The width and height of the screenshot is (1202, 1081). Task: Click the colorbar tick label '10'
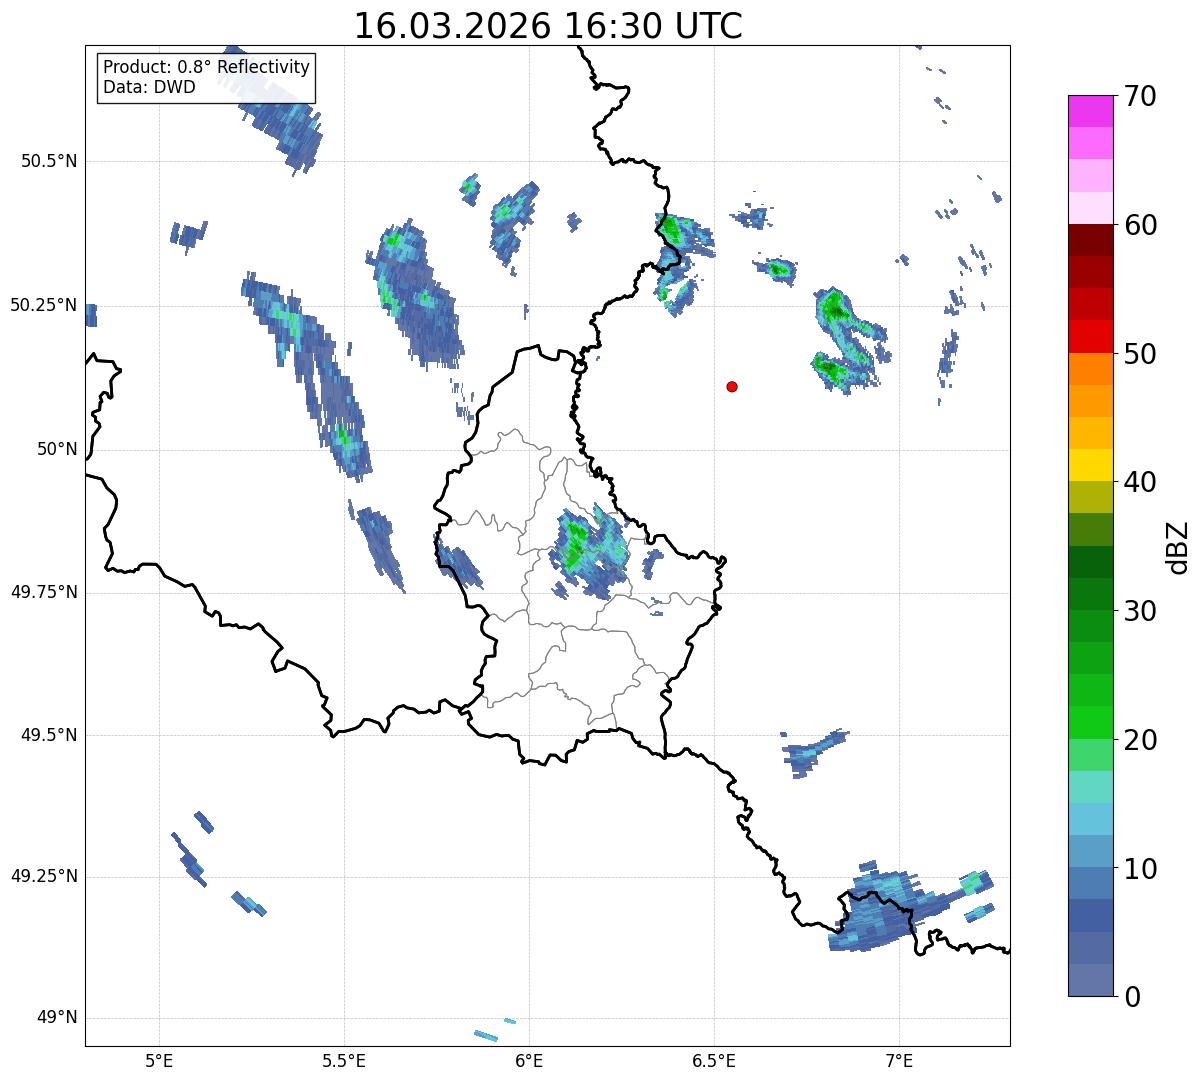1141,869
